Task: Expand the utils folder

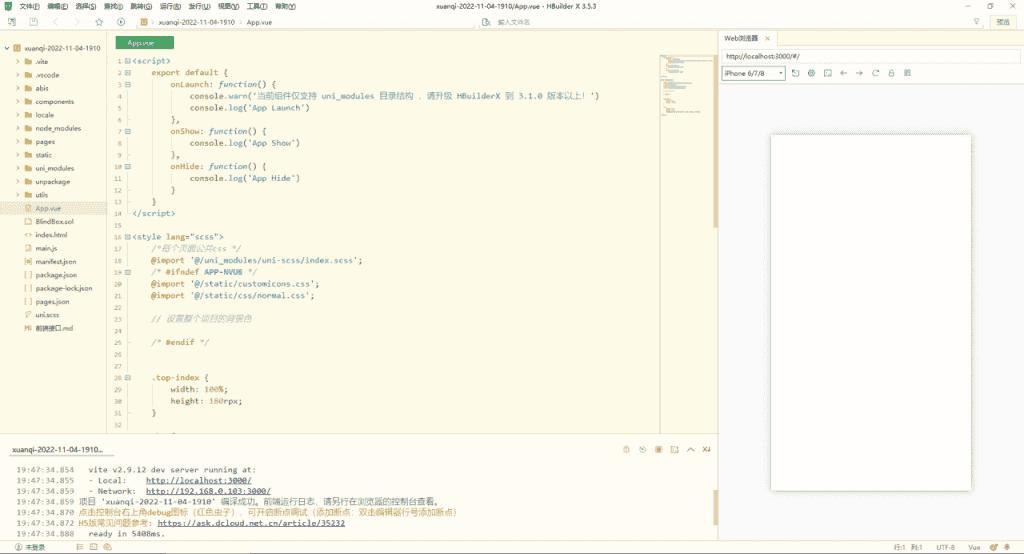Action: (x=18, y=195)
